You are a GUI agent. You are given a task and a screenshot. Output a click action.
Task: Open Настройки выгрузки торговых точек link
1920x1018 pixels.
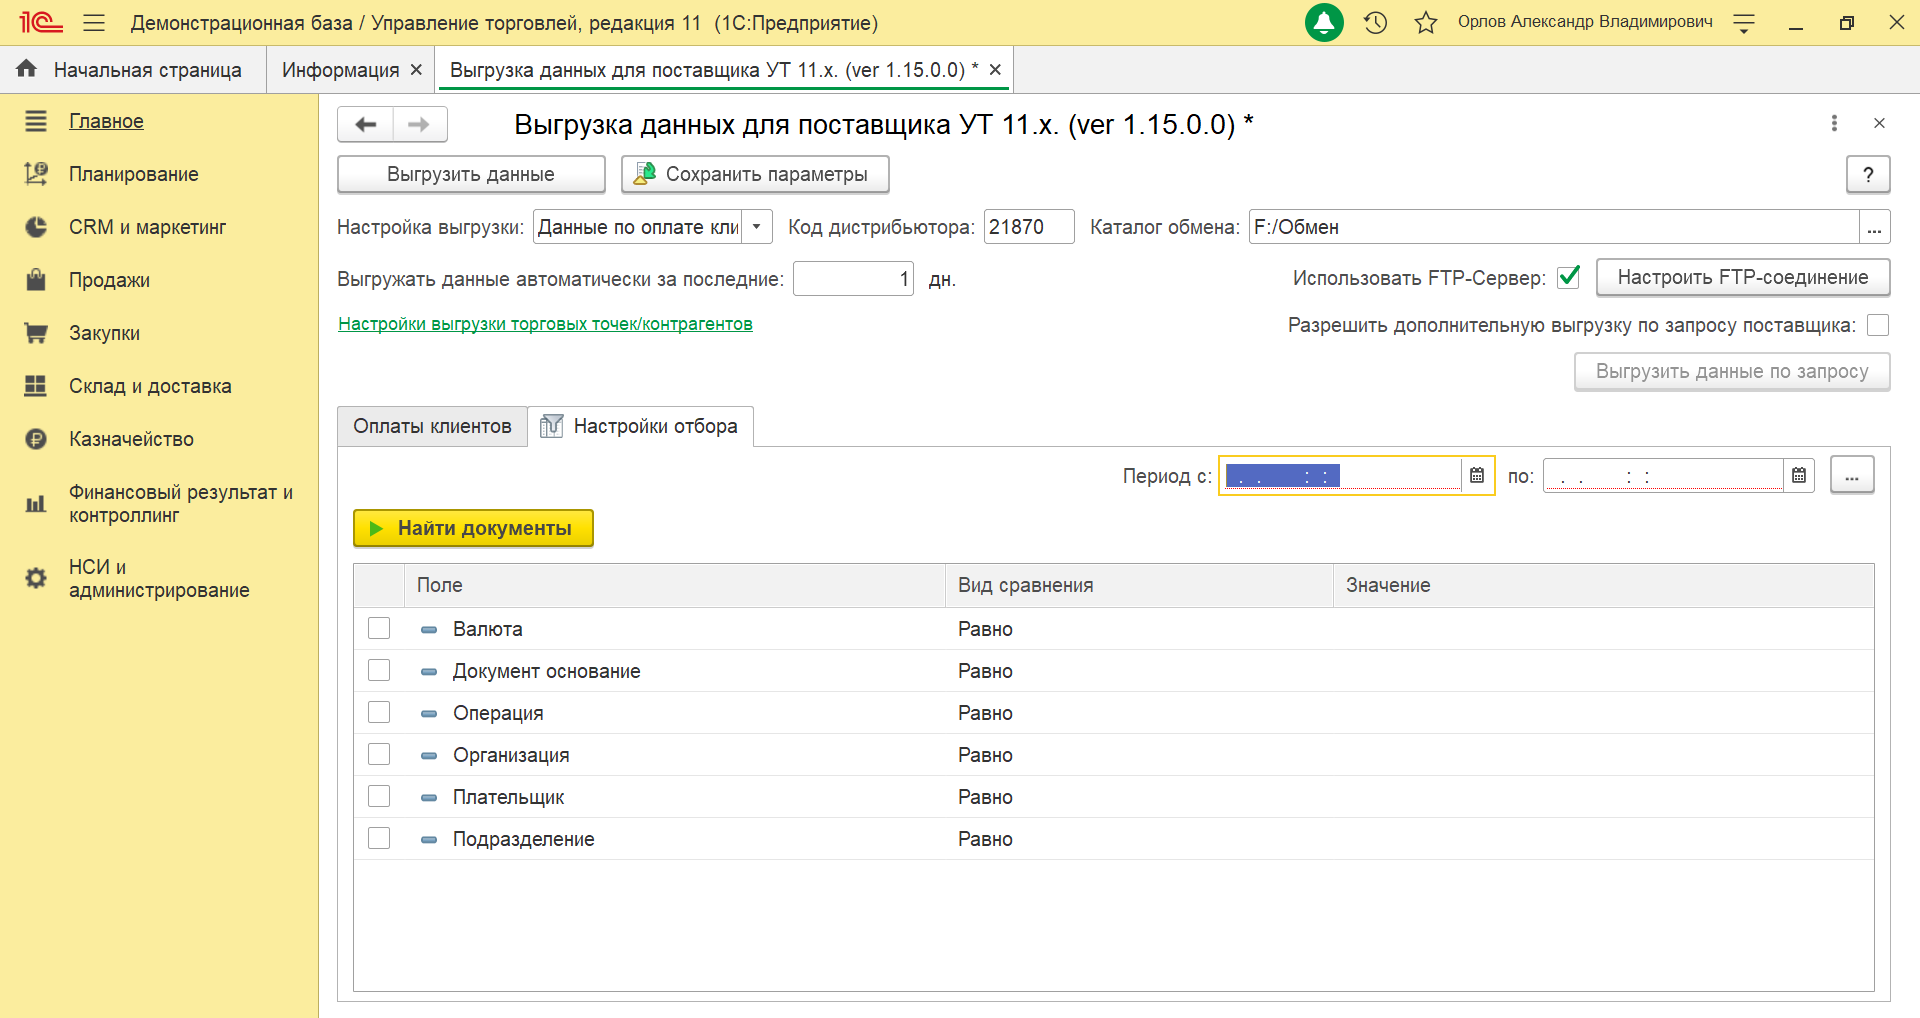545,324
